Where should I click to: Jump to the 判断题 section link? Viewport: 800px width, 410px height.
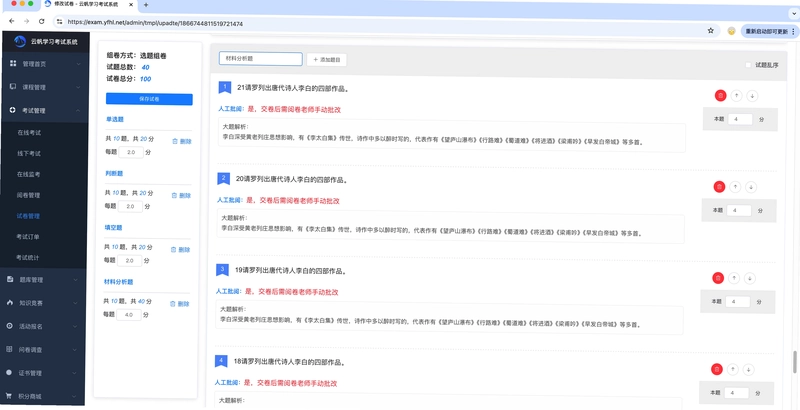coord(114,173)
